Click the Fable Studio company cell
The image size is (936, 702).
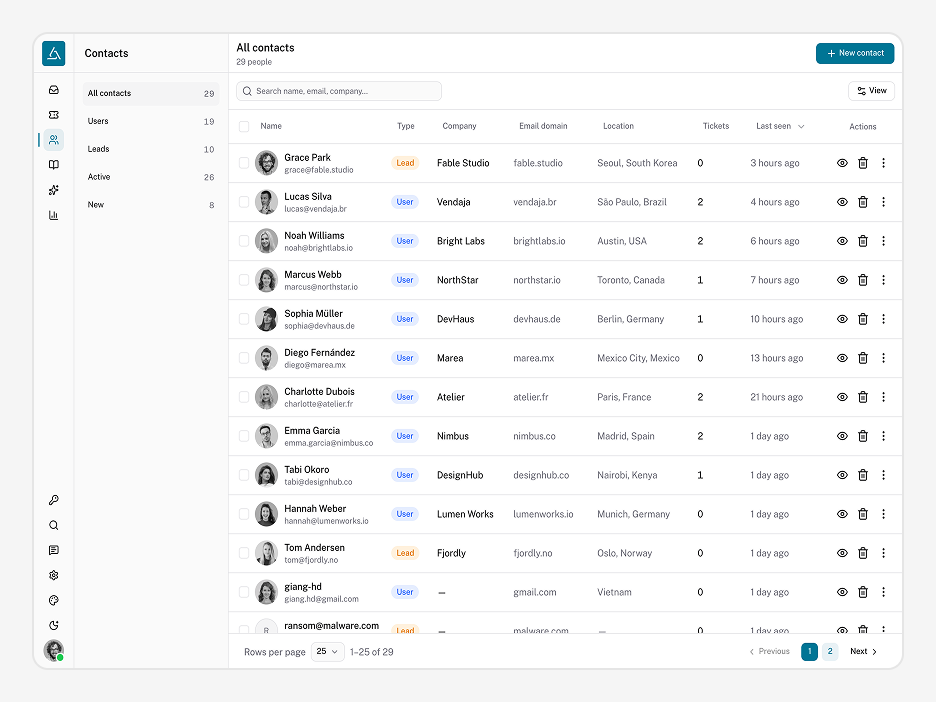coord(463,163)
